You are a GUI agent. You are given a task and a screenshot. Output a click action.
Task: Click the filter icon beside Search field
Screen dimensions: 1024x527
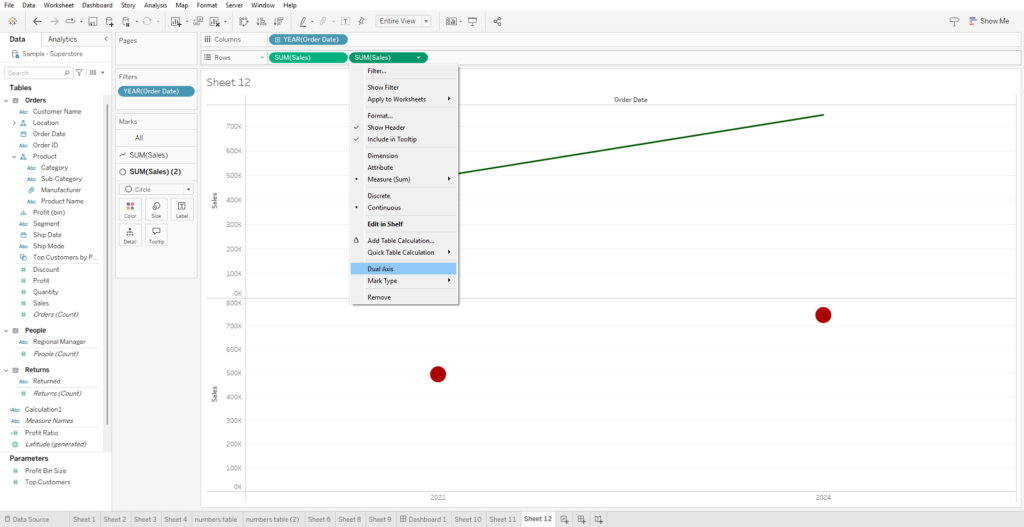(x=79, y=72)
